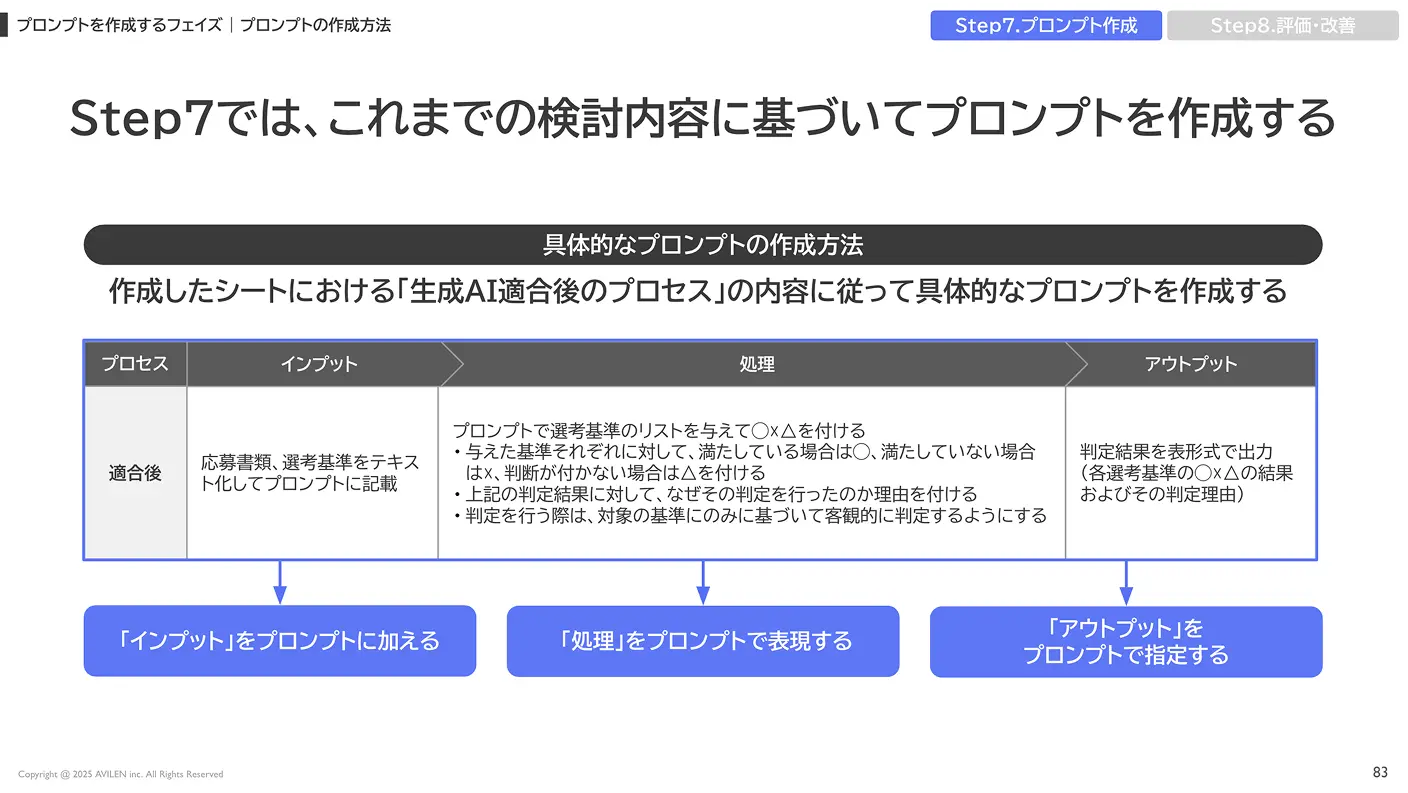
Task: Click the 具体的なプロンプトの作成方法 dark banner
Action: point(703,245)
